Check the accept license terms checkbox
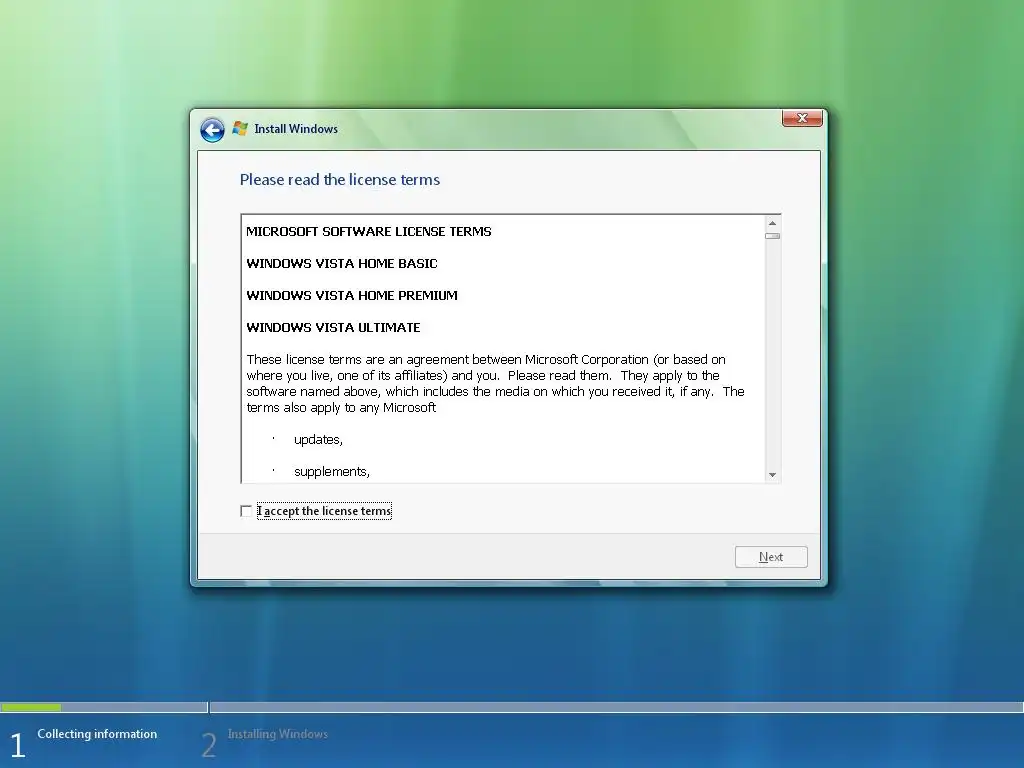The width and height of the screenshot is (1024, 768). tap(246, 511)
